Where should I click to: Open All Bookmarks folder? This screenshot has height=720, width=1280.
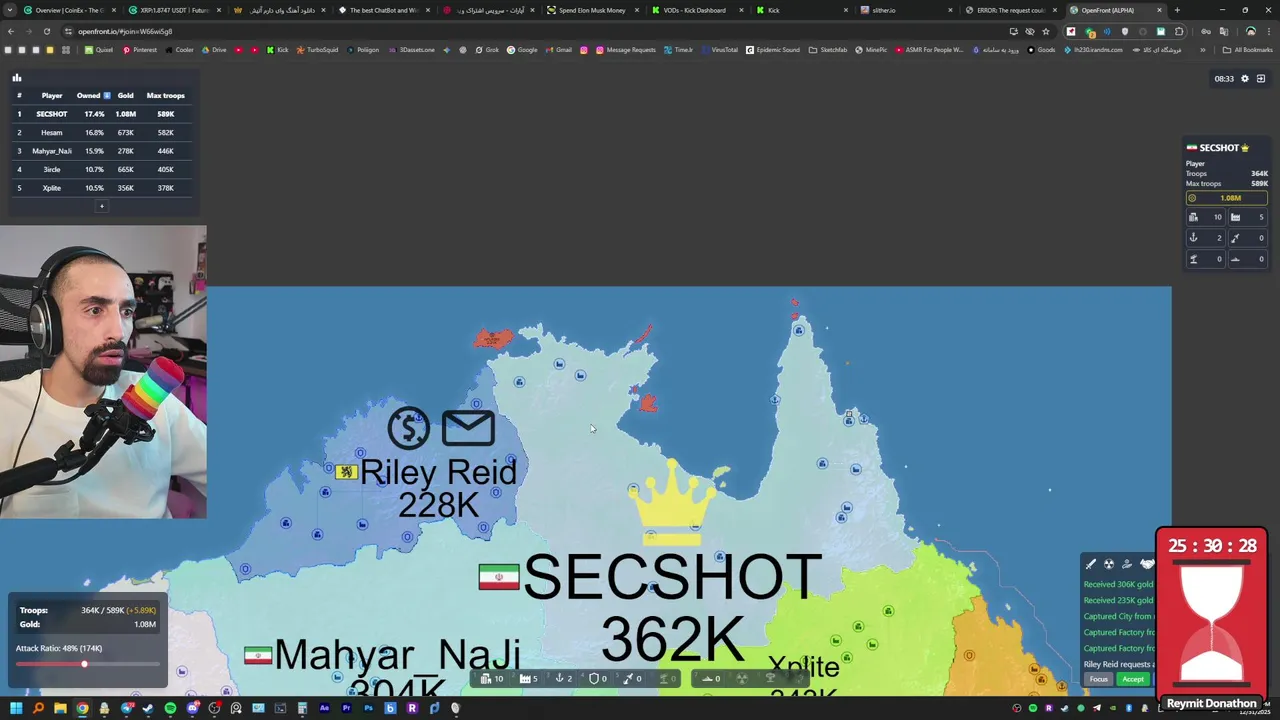coord(1247,50)
